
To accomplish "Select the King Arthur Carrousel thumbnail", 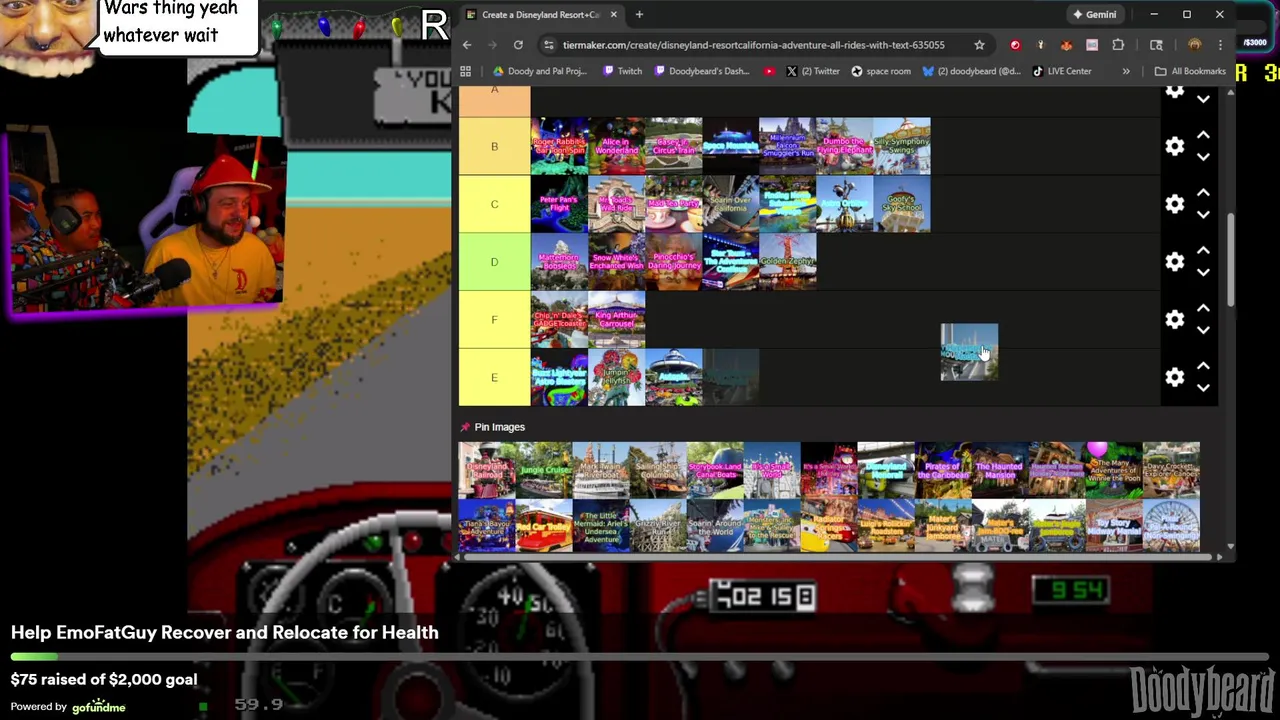I will 616,319.
